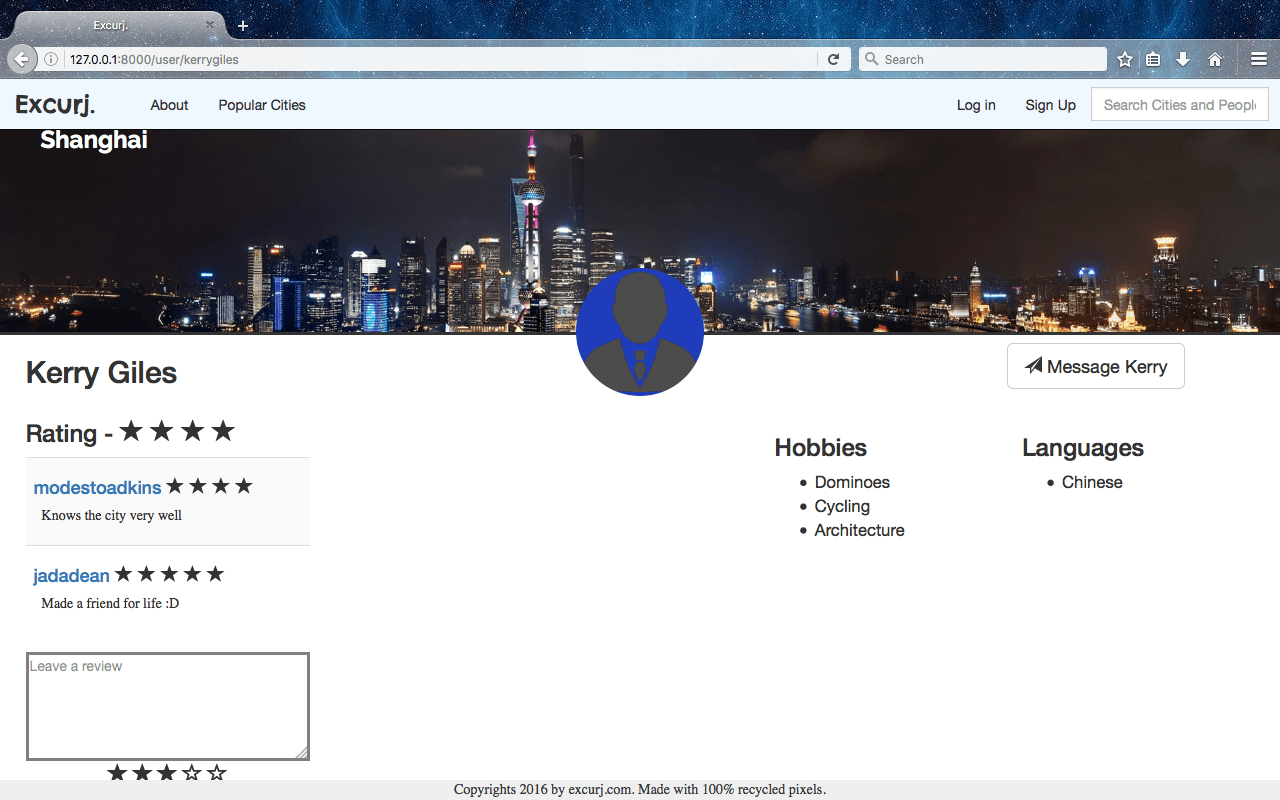
Task: Open the bookmarks list icon
Action: pos(1153,59)
